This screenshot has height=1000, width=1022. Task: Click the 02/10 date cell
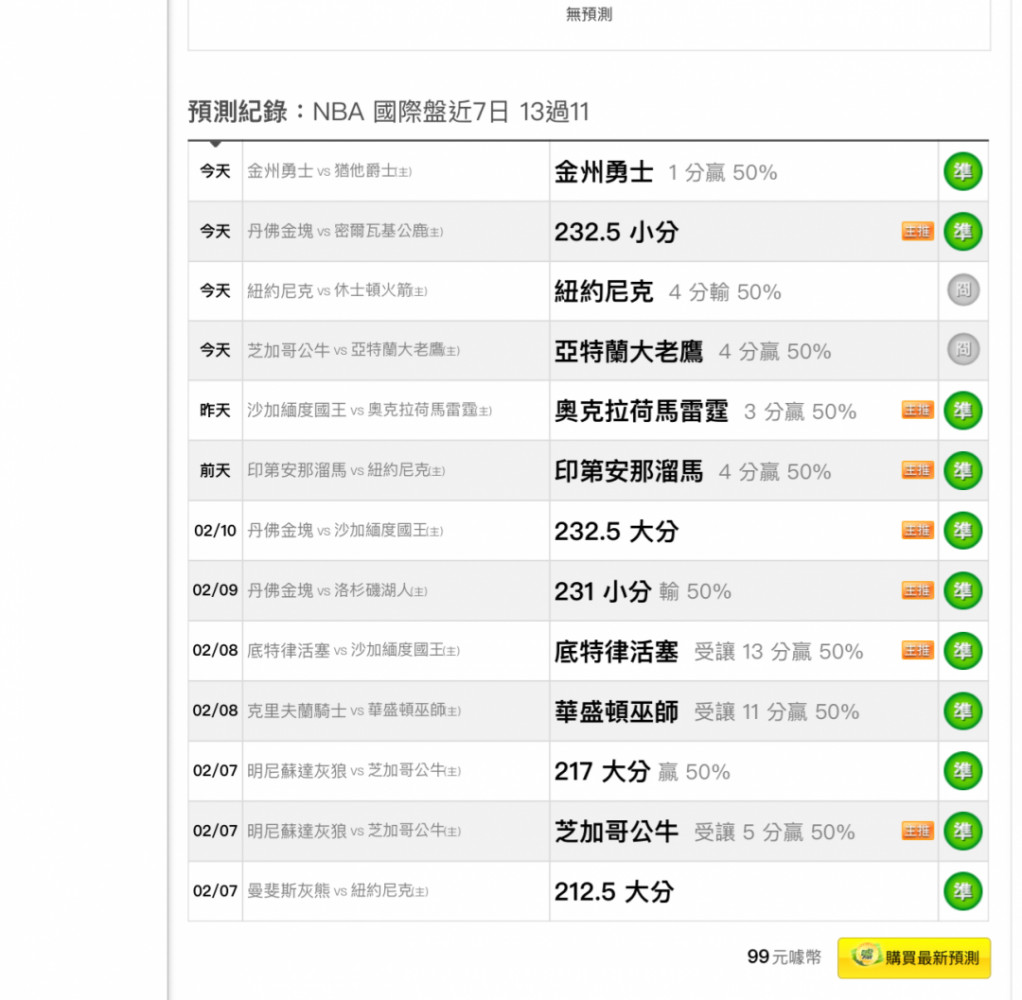coord(215,531)
